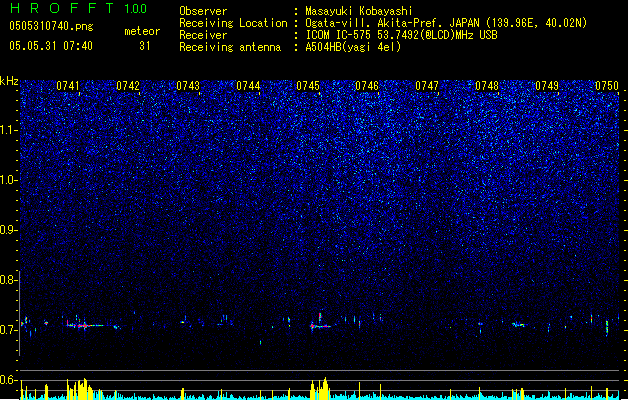Screen dimensions: 629x400
Task: Click the 0744 time marker
Action: coord(248,86)
